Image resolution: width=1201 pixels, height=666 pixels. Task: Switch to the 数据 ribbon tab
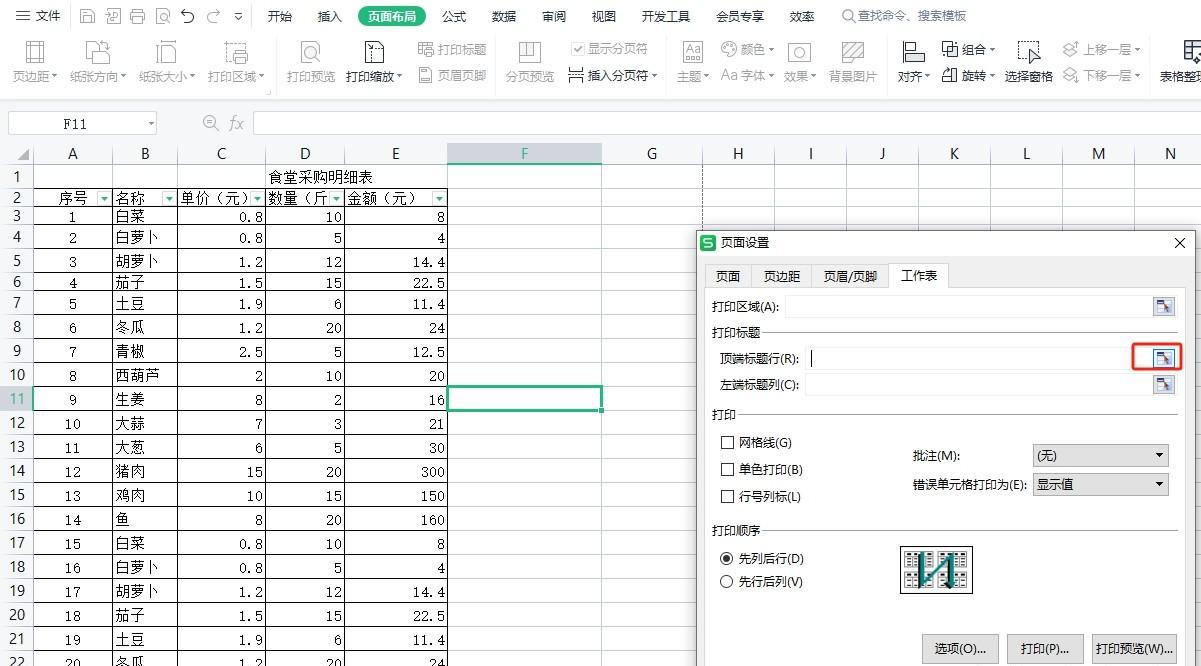click(x=504, y=16)
